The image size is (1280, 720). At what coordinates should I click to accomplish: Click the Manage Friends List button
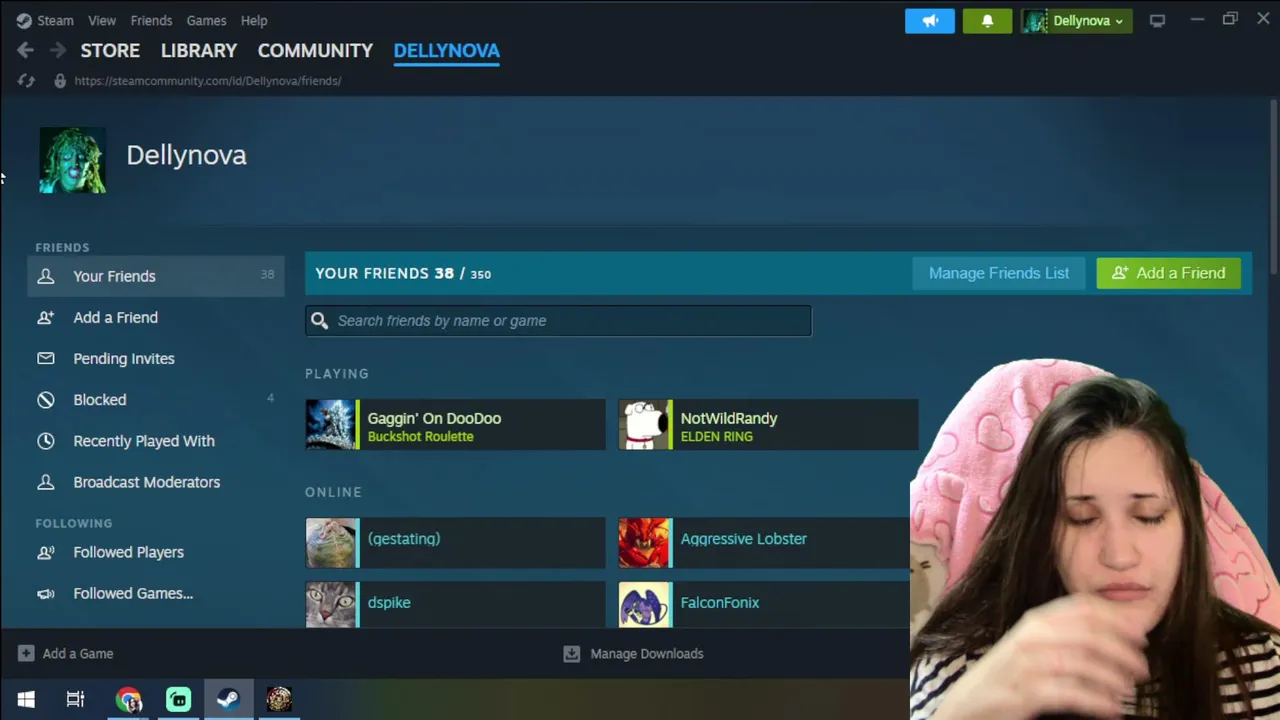[x=999, y=273]
